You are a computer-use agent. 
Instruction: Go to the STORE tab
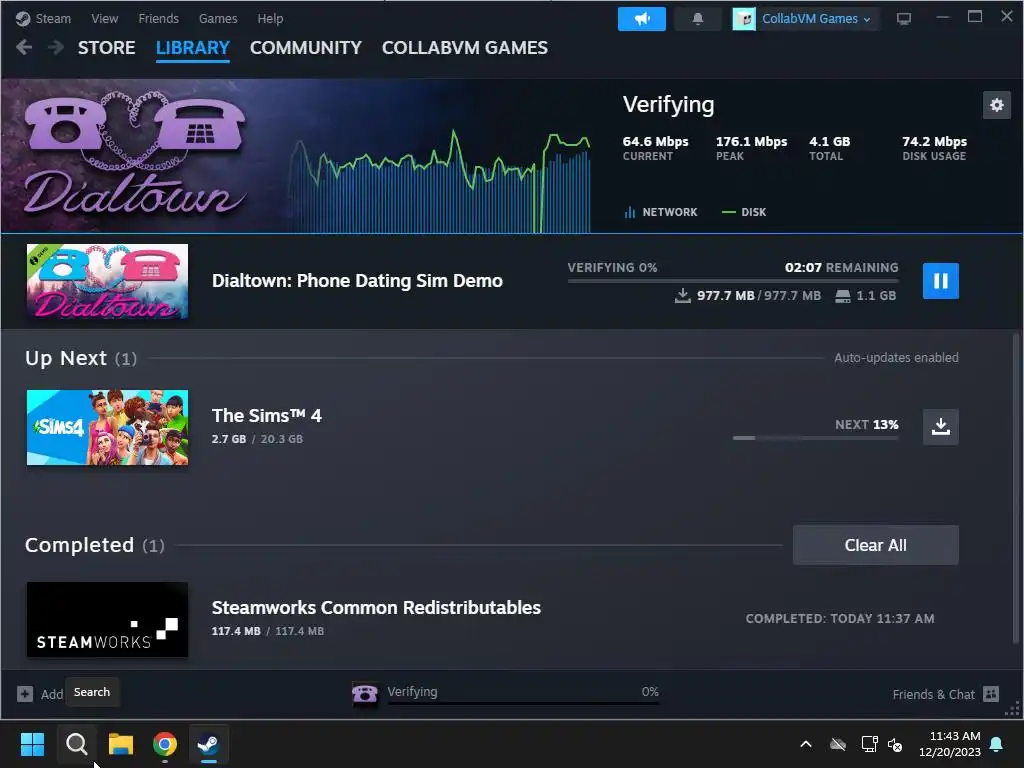(106, 48)
